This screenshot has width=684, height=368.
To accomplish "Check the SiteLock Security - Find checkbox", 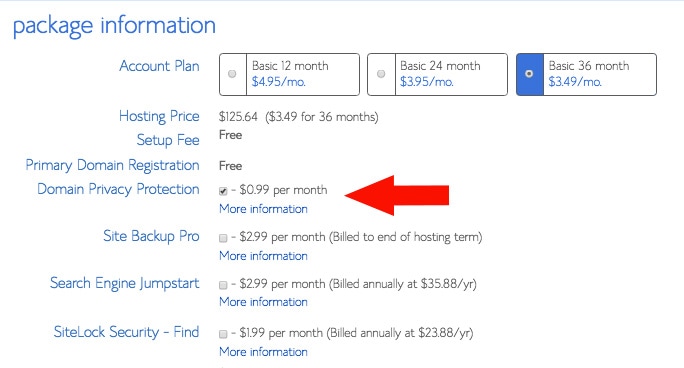I will tap(223, 334).
